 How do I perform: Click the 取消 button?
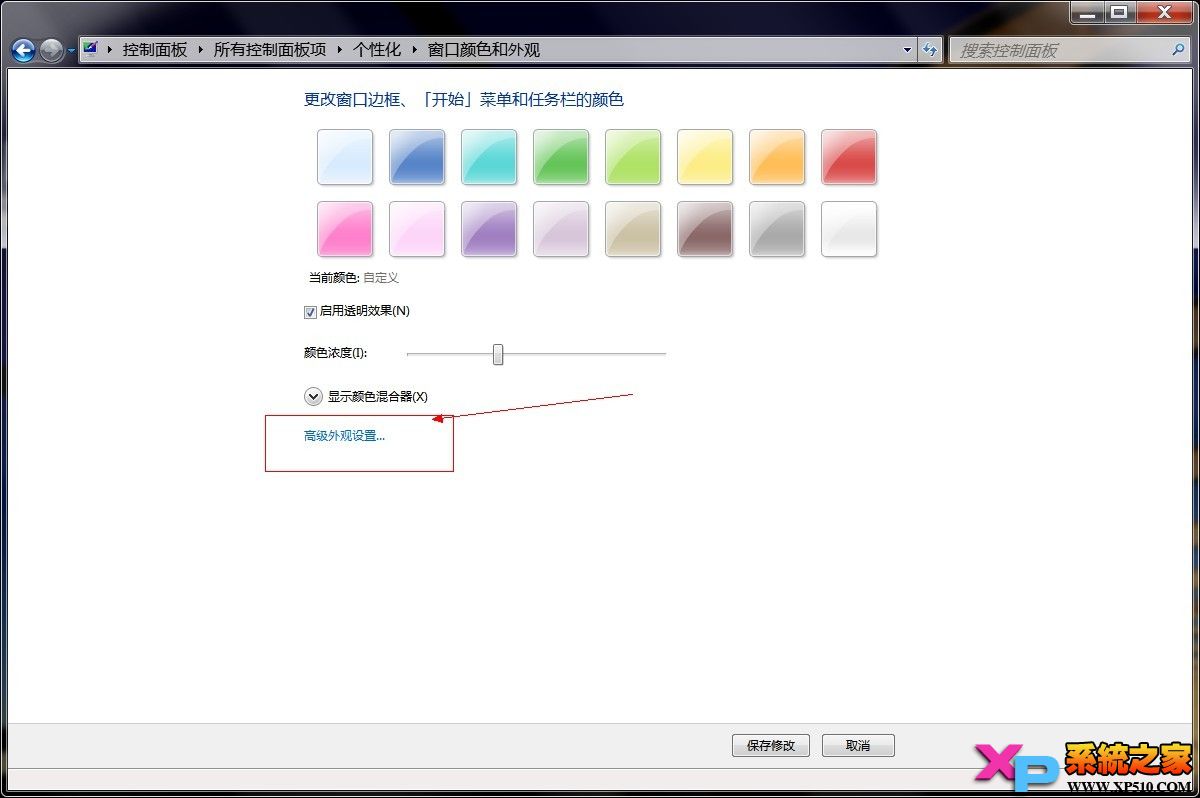[858, 745]
